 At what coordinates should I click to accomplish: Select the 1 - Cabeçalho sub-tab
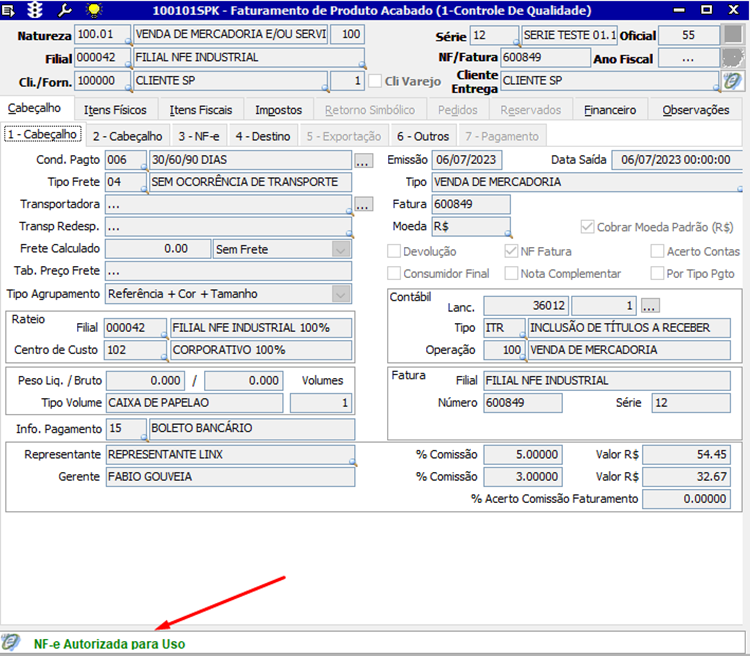pos(42,134)
